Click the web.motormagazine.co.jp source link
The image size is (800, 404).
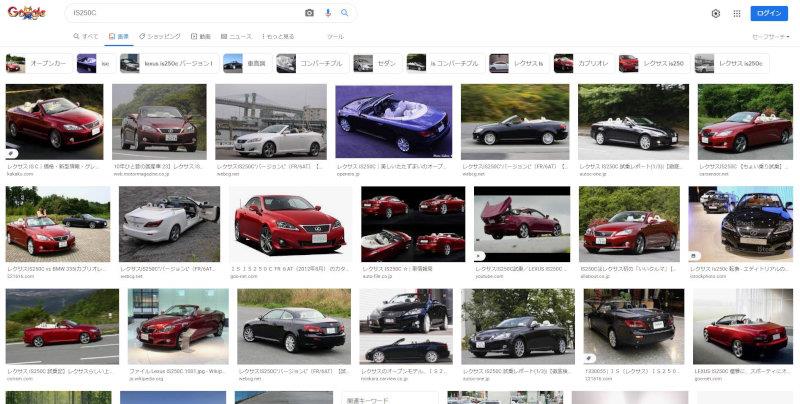pyautogui.click(x=139, y=174)
